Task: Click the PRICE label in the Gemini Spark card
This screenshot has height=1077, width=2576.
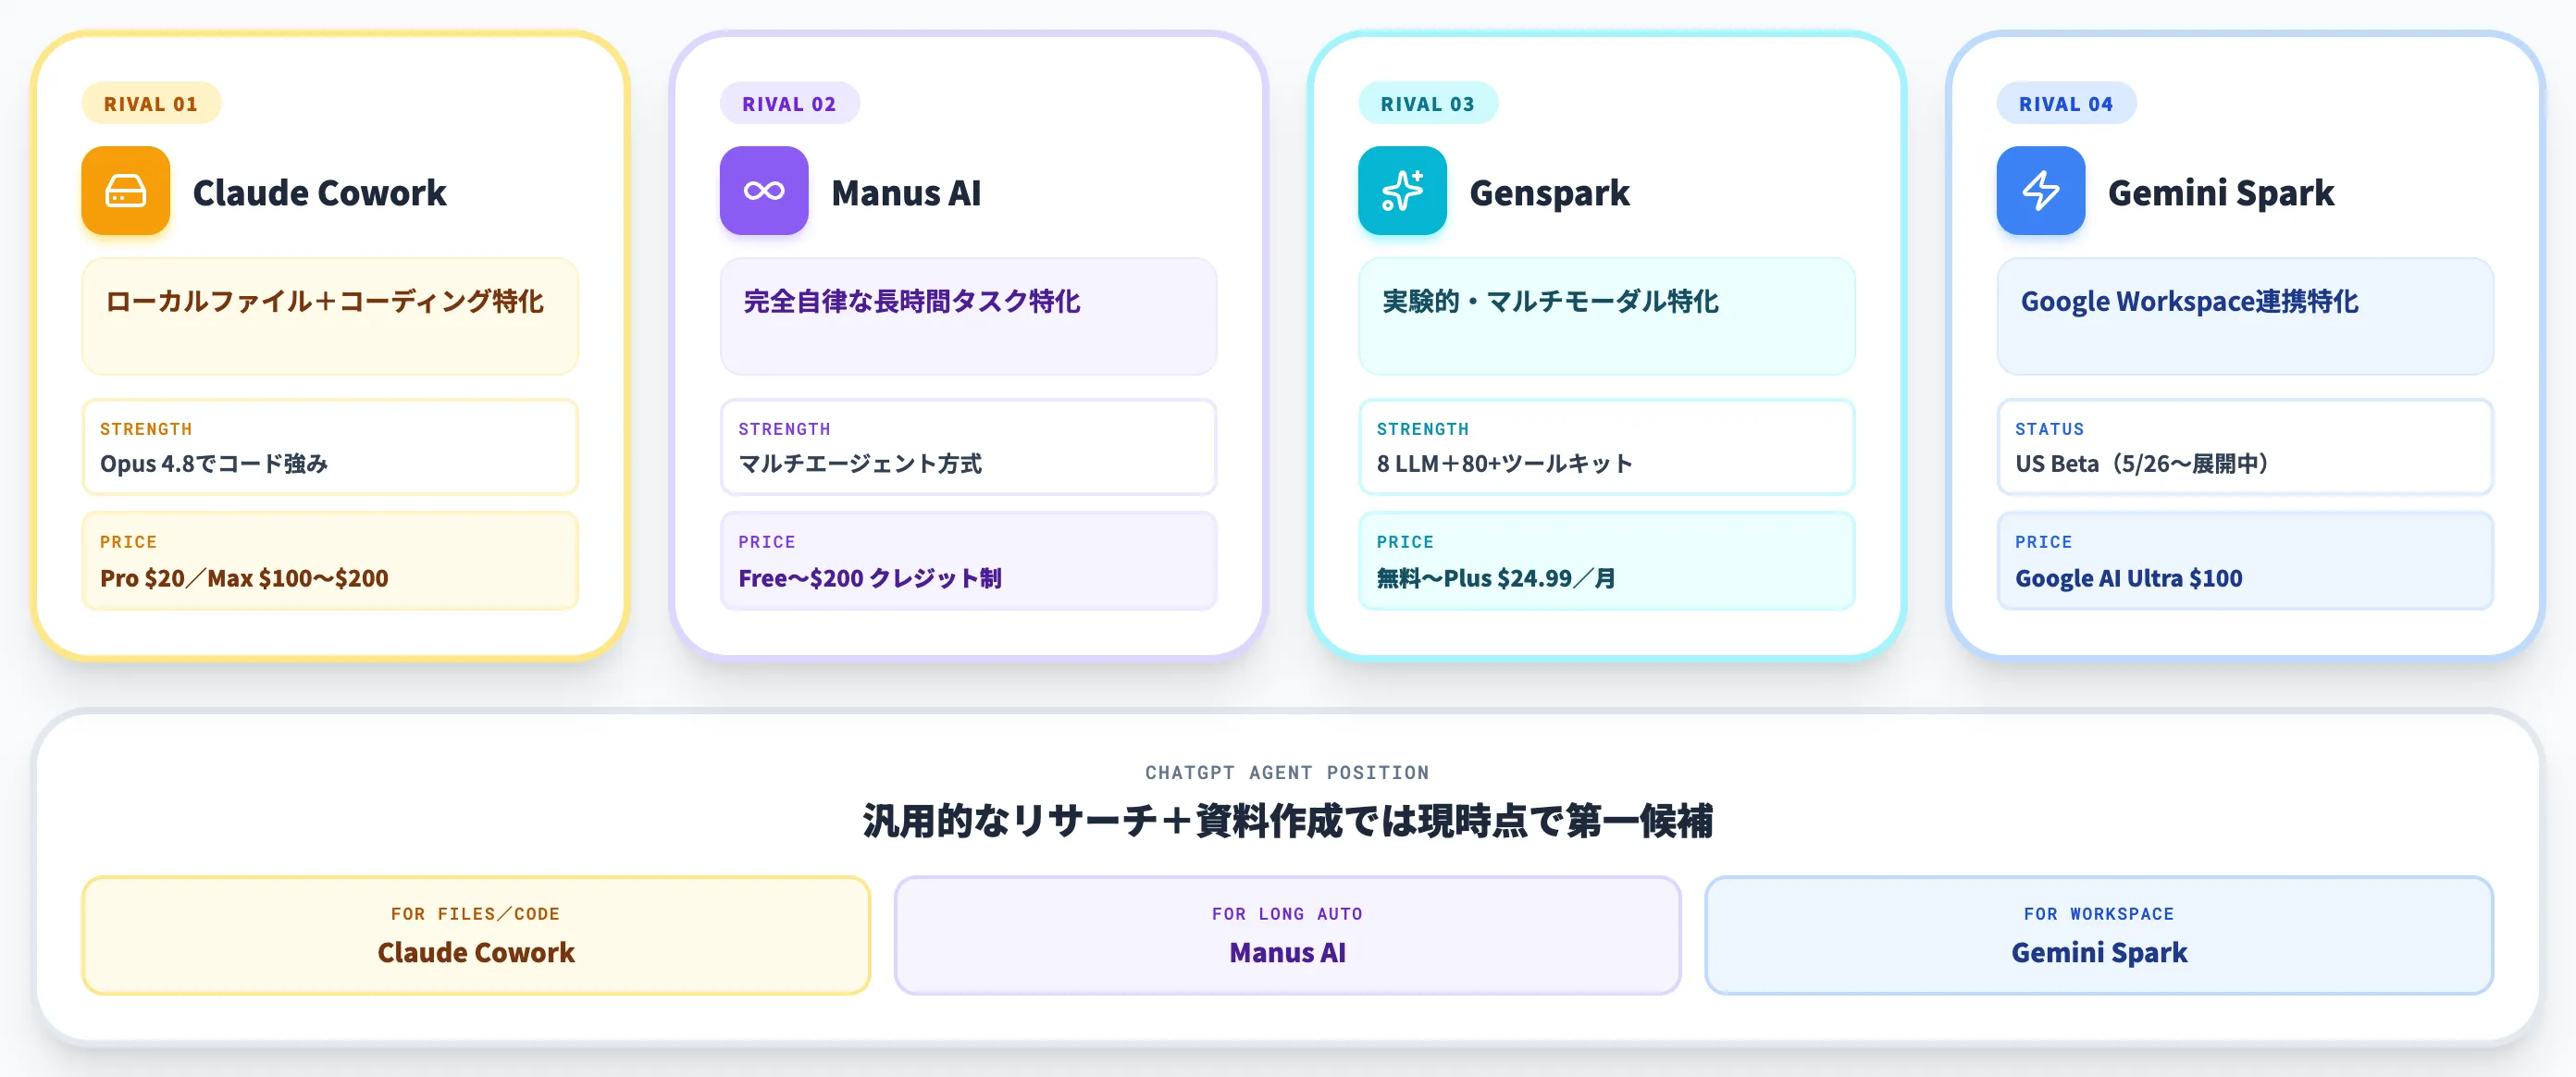Action: tap(2043, 542)
